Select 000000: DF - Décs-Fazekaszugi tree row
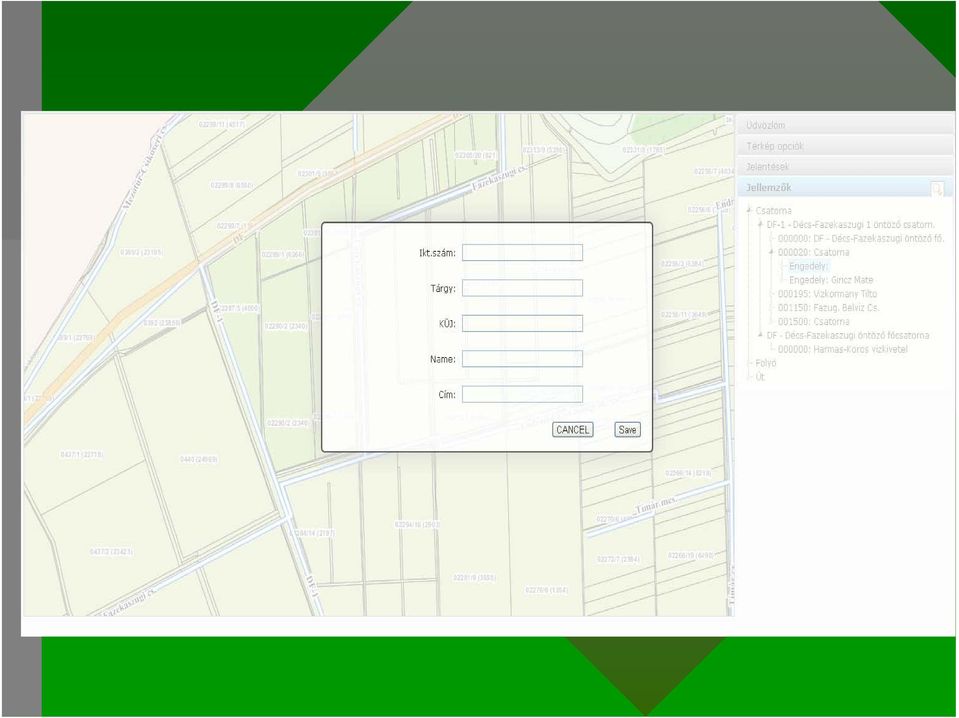The image size is (959, 718). [861, 239]
